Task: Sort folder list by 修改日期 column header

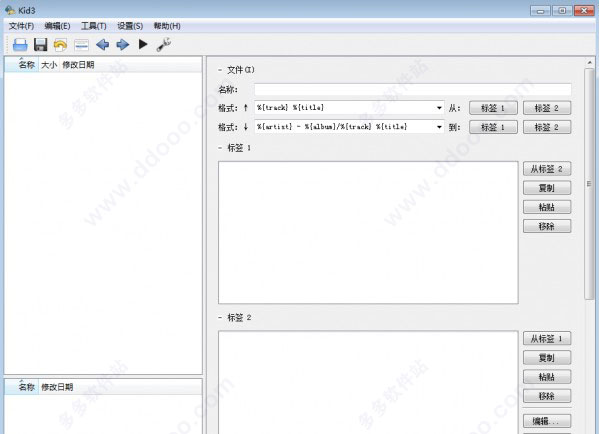Action: pyautogui.click(x=57, y=387)
